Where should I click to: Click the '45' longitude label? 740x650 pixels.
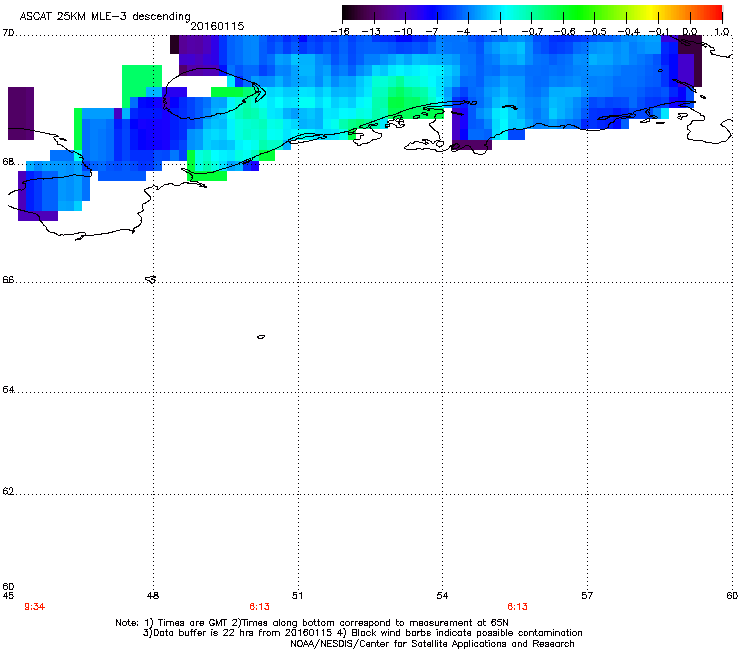[x=8, y=596]
